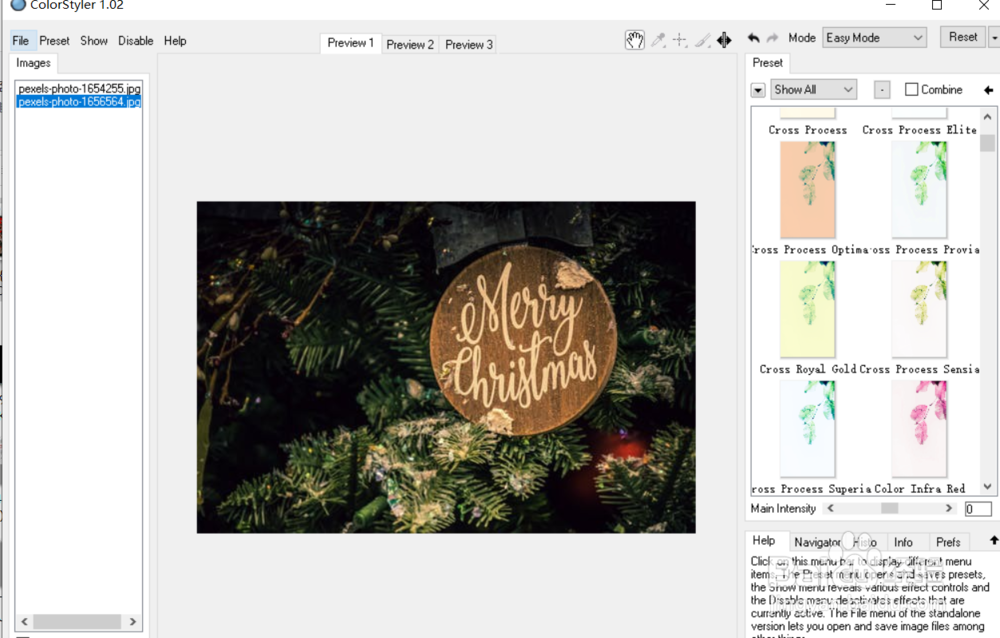1000x638 pixels.
Task: Select the eyedropper tool
Action: (658, 40)
